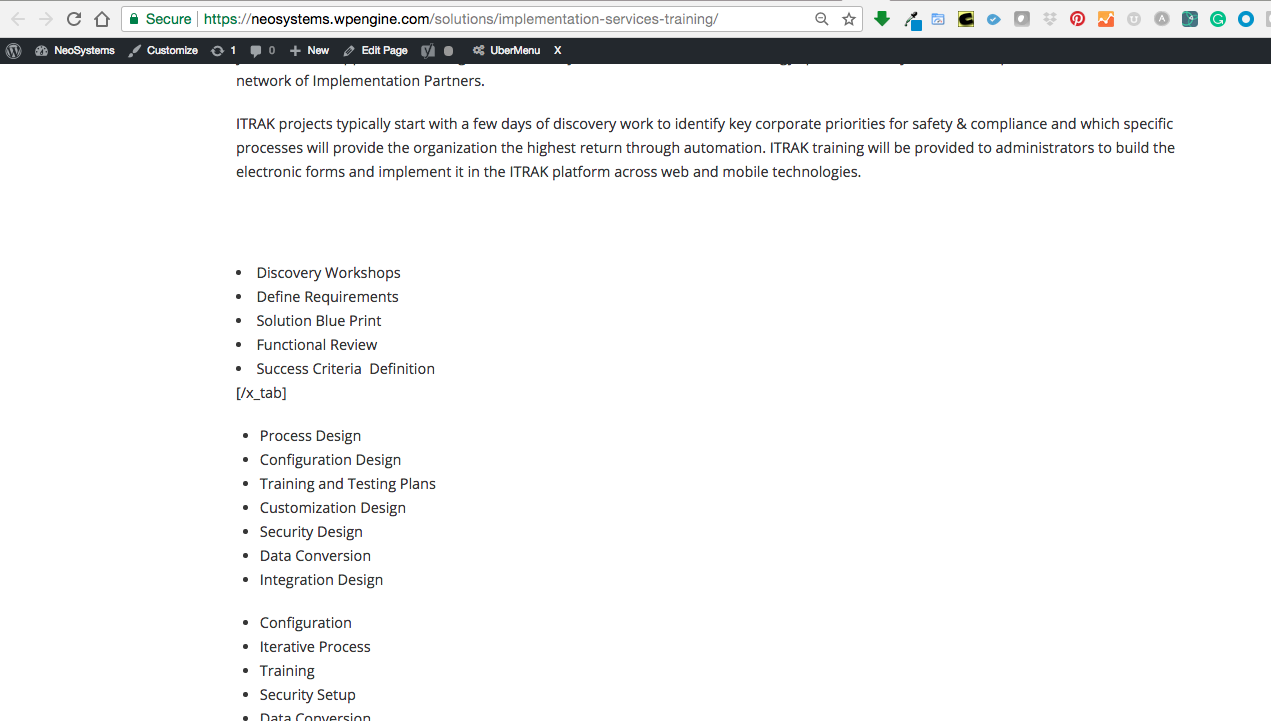The width and height of the screenshot is (1271, 721).
Task: Click the browser Home icon
Action: tap(102, 19)
